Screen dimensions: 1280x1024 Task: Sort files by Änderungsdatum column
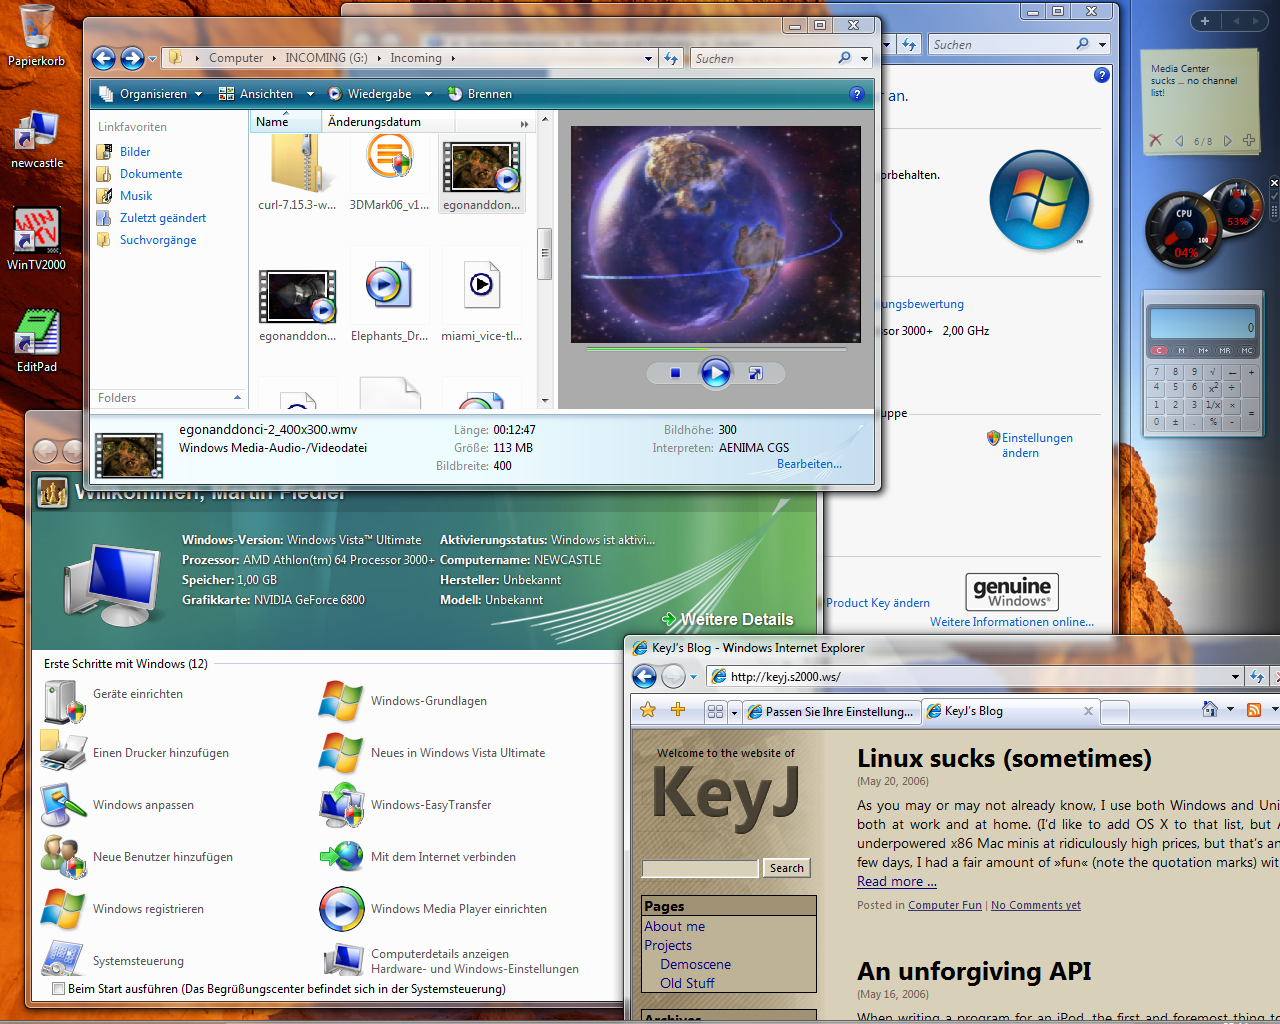point(388,122)
